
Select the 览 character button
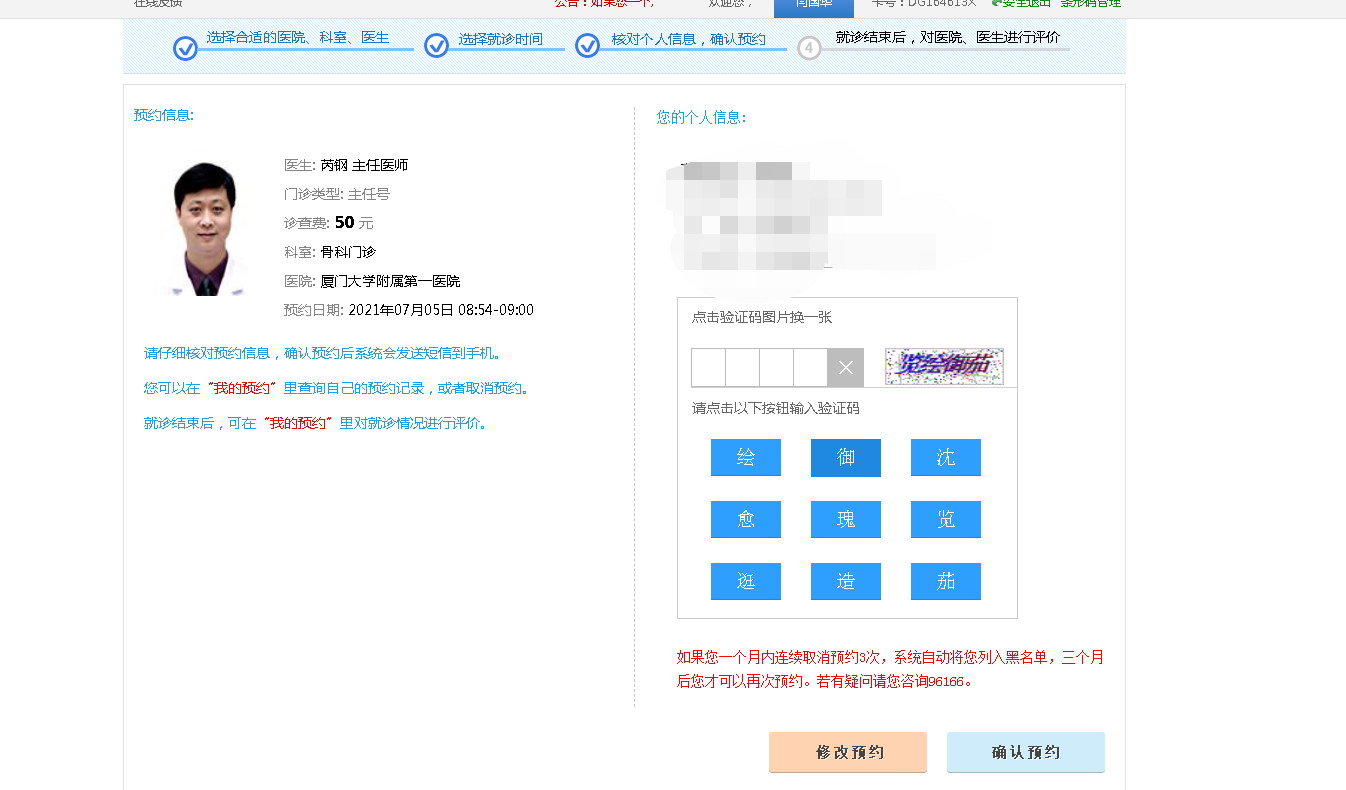945,520
